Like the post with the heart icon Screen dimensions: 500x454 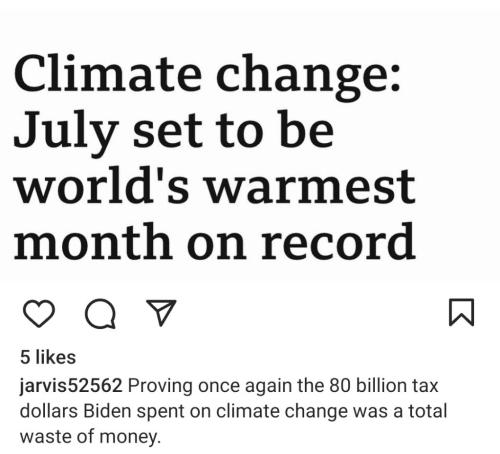[x=39, y=313]
